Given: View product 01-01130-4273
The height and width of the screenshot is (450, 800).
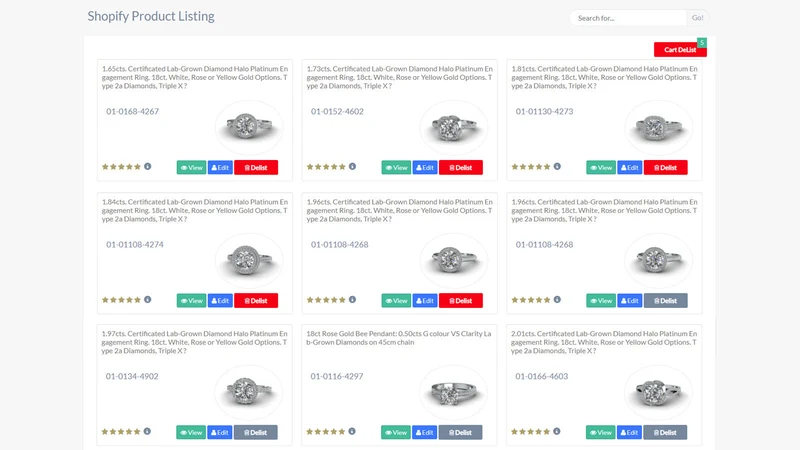Looking at the screenshot, I should click(x=601, y=167).
